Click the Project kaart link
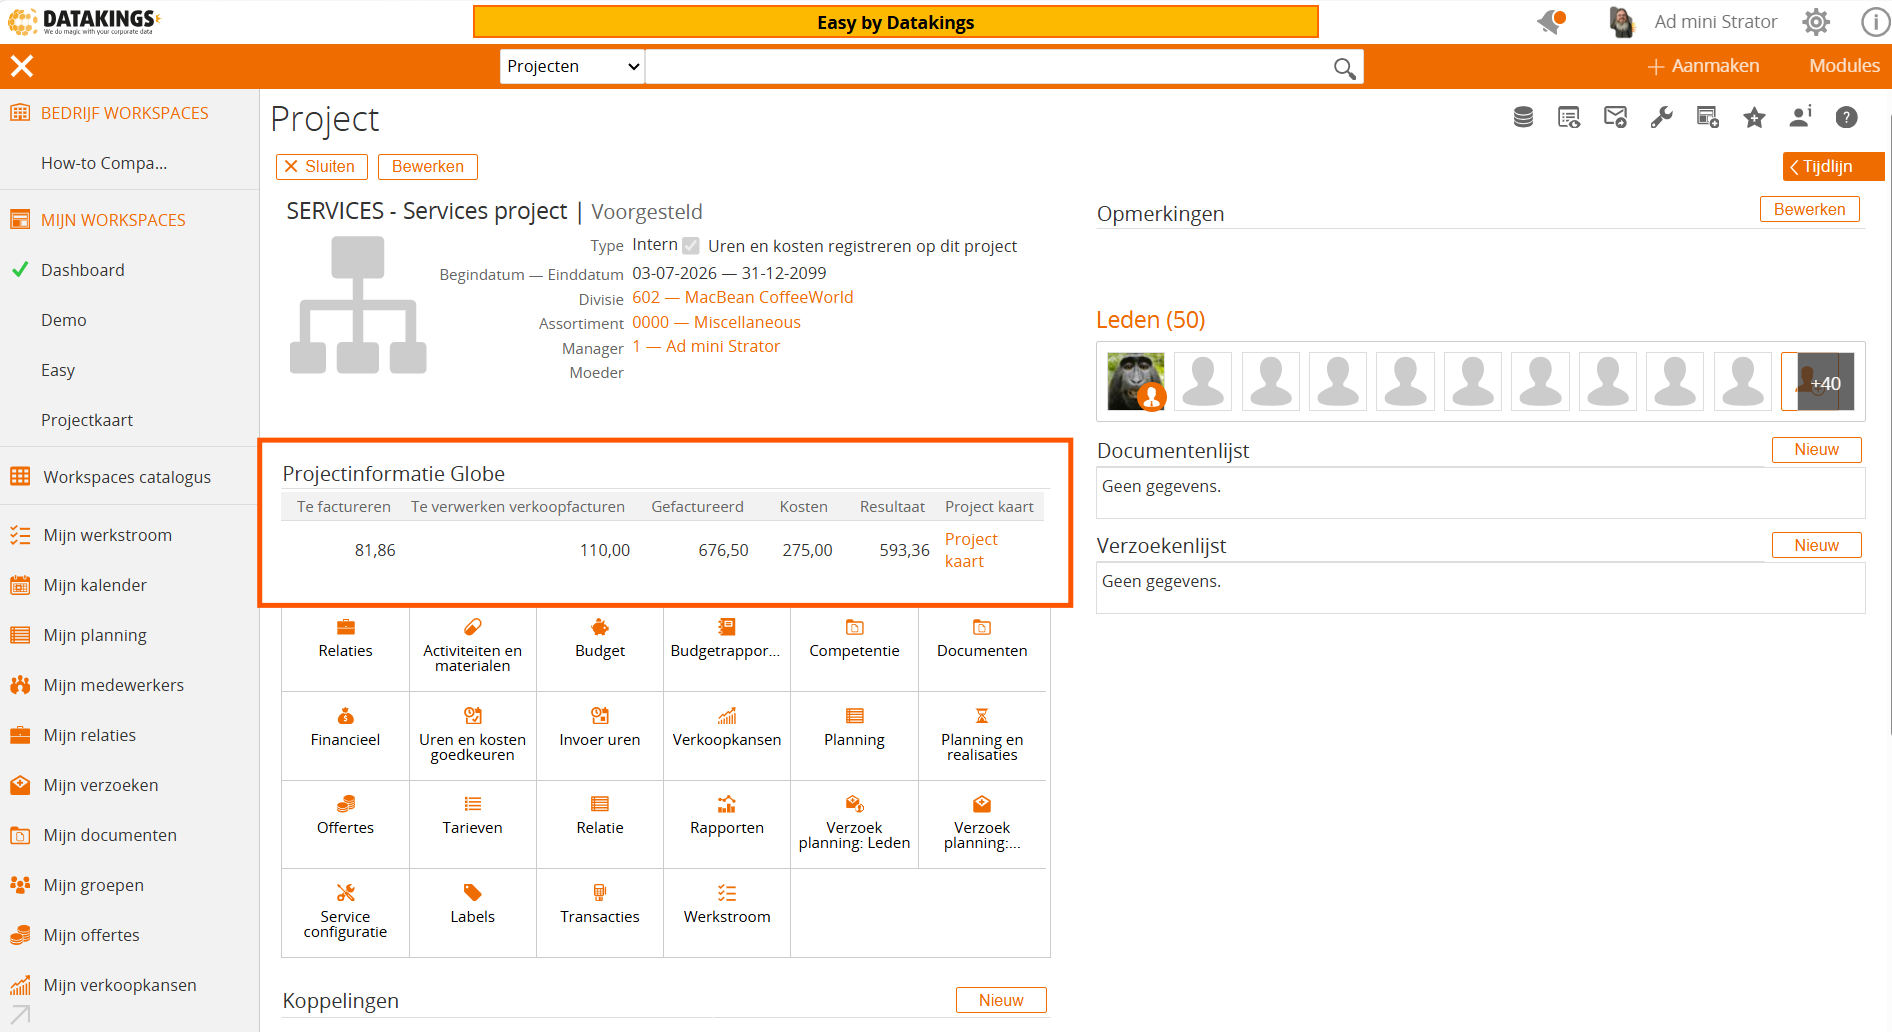 tap(971, 550)
